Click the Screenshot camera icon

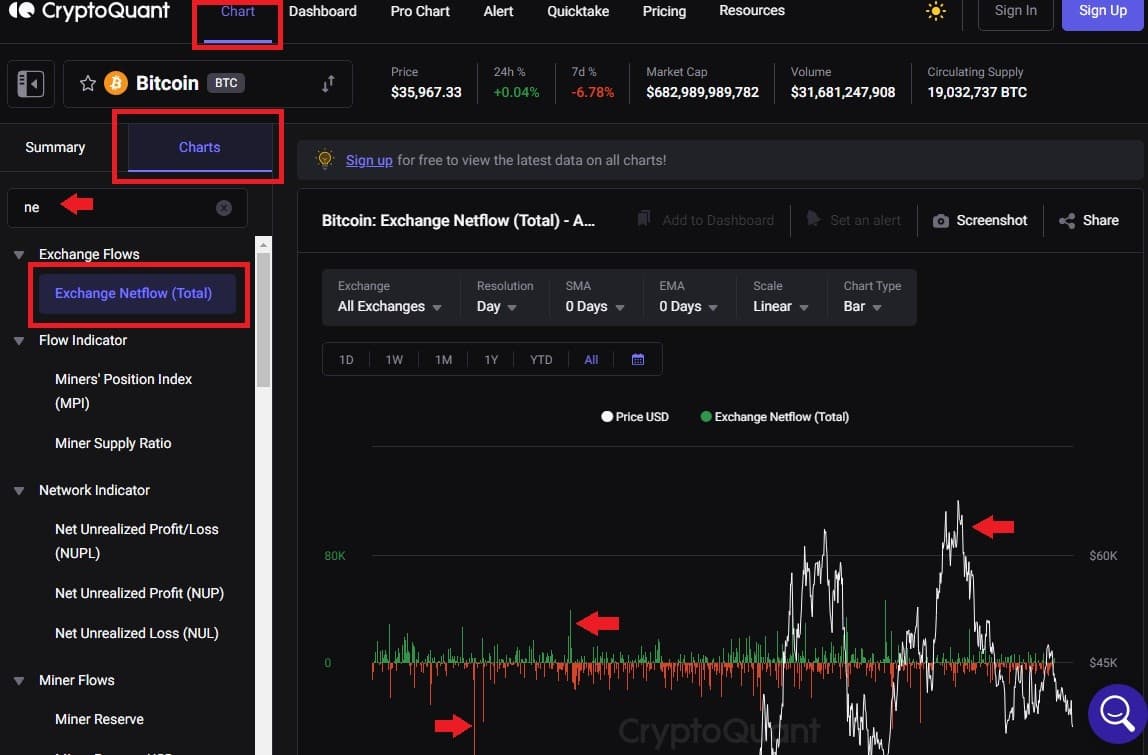click(x=941, y=221)
